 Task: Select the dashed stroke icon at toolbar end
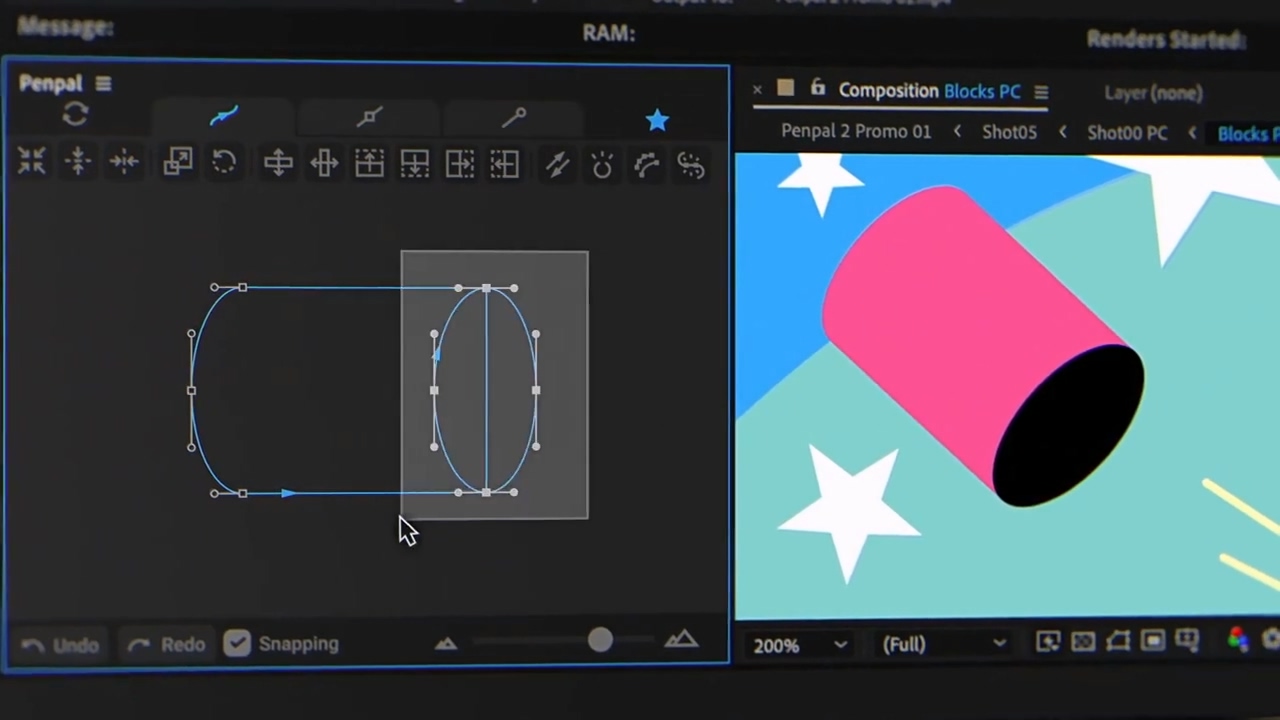click(690, 163)
